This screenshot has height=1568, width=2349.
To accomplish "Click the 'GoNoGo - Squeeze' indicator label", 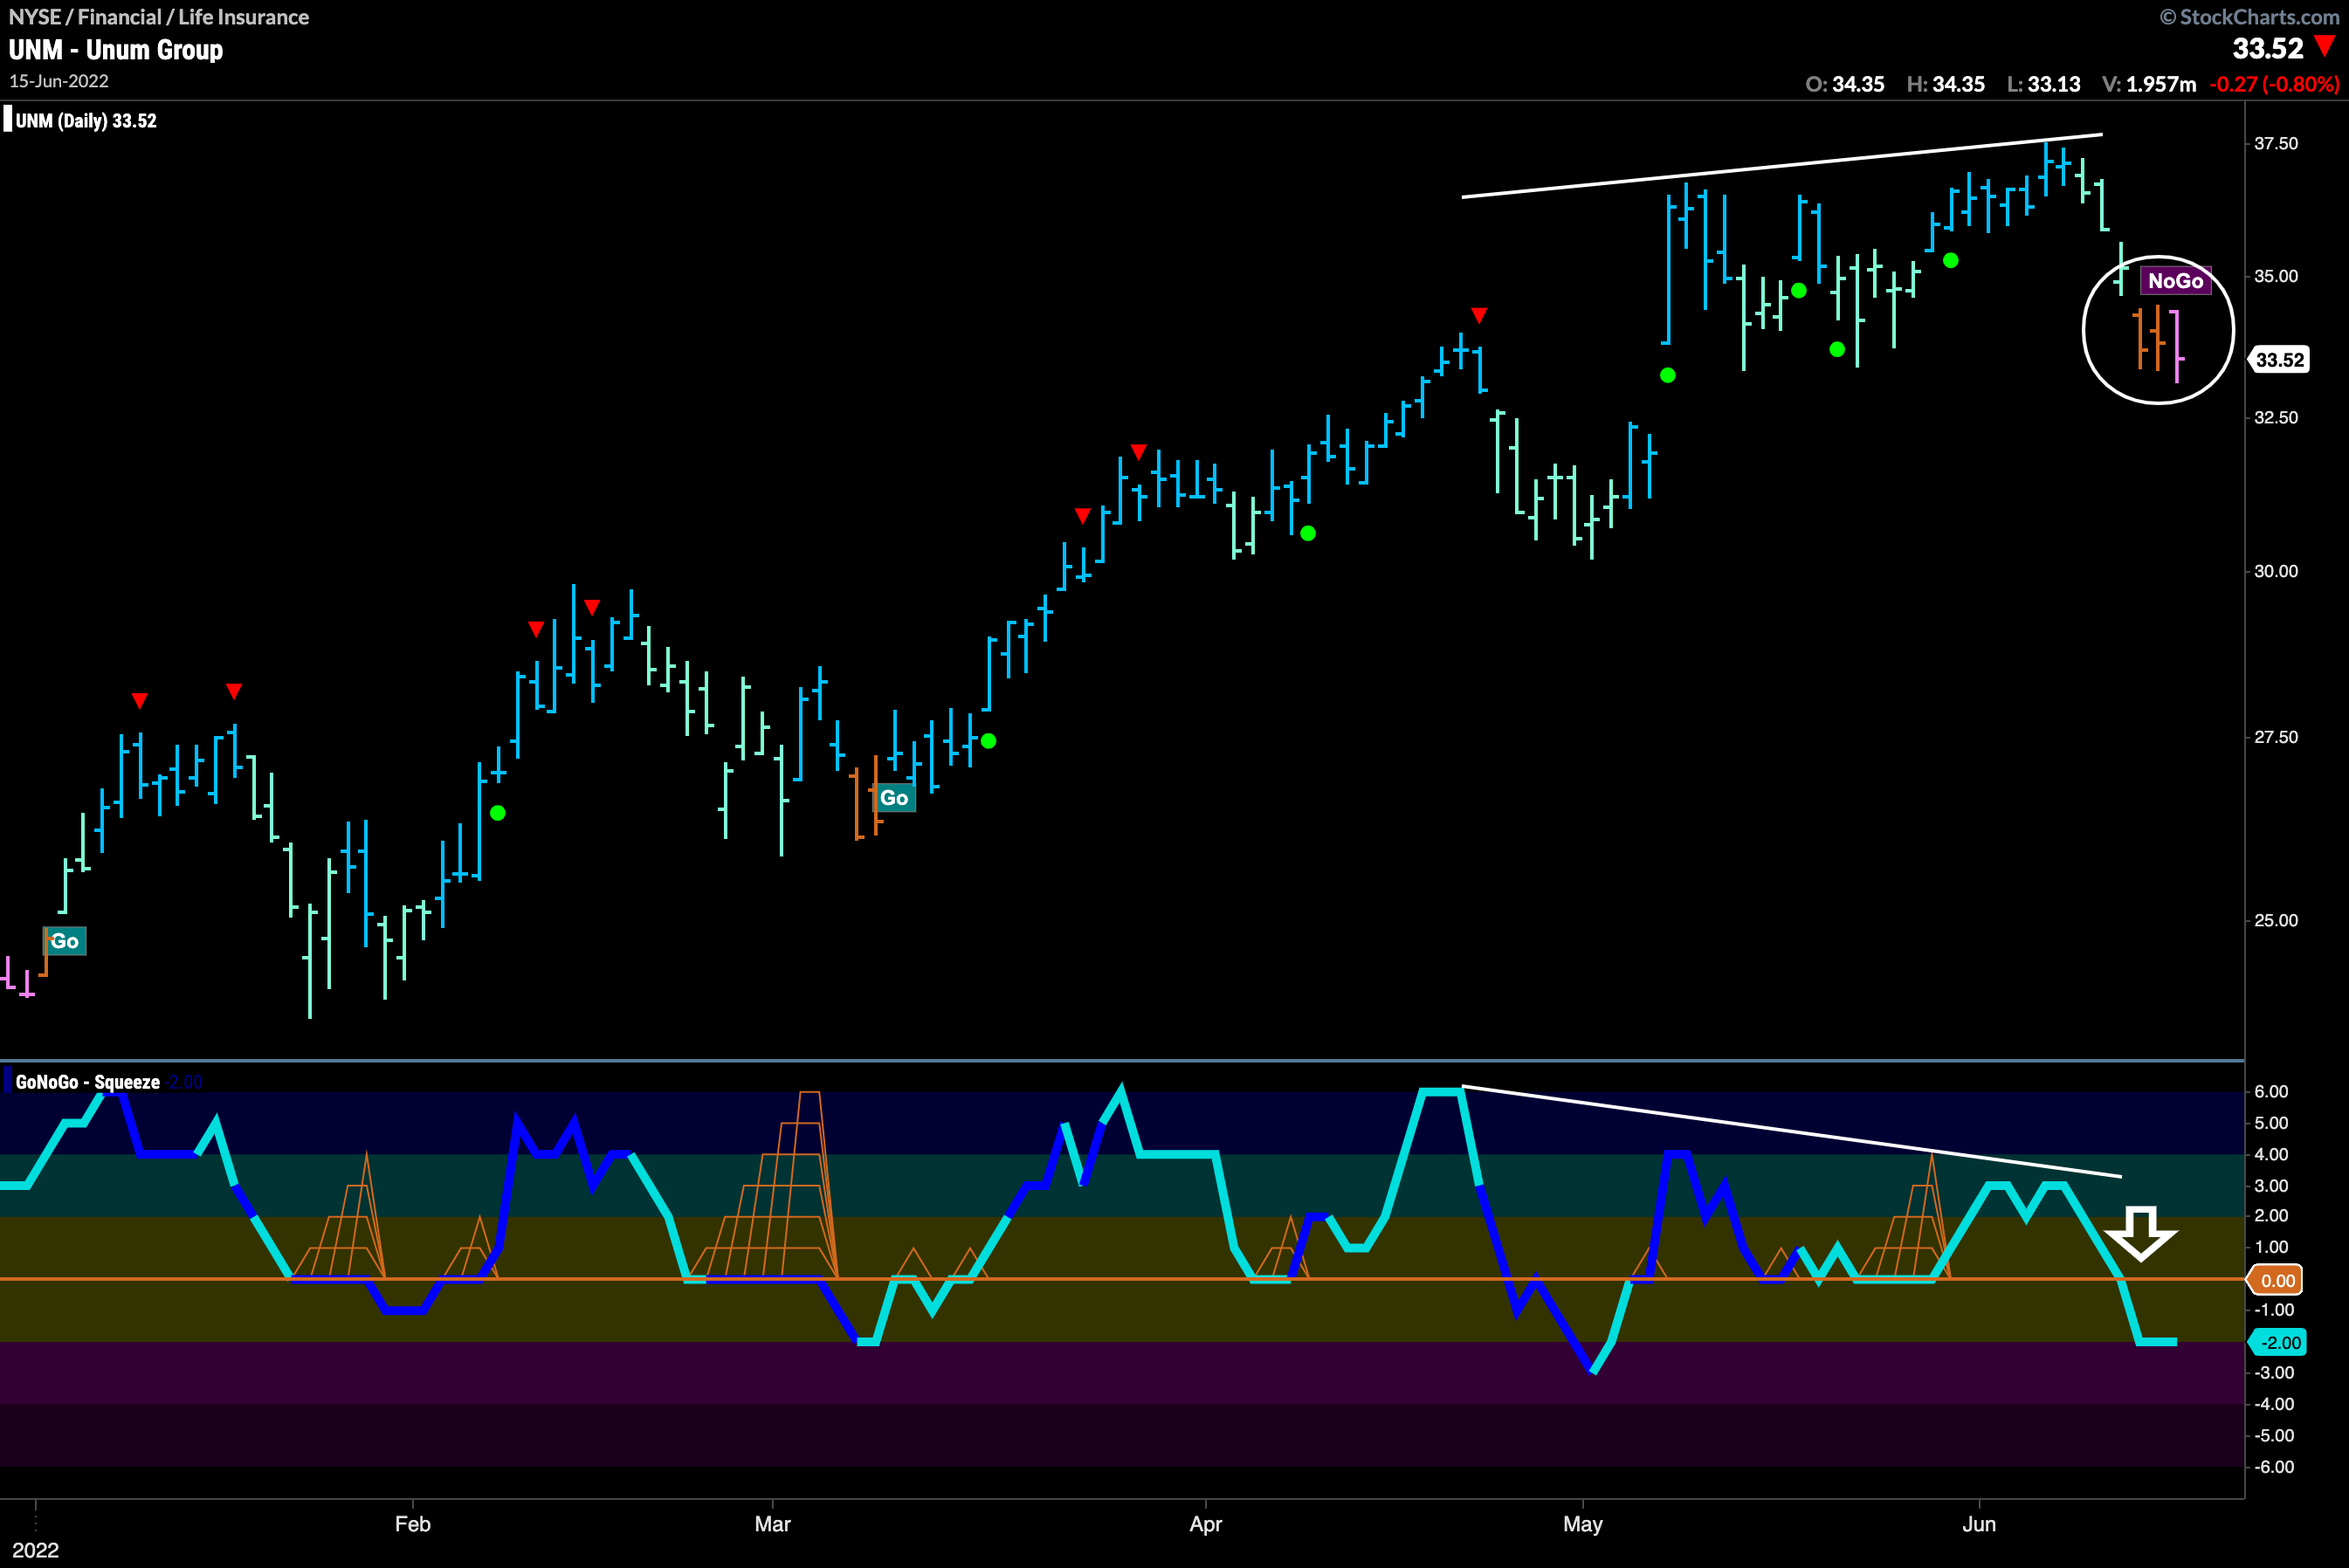I will pyautogui.click(x=88, y=1082).
